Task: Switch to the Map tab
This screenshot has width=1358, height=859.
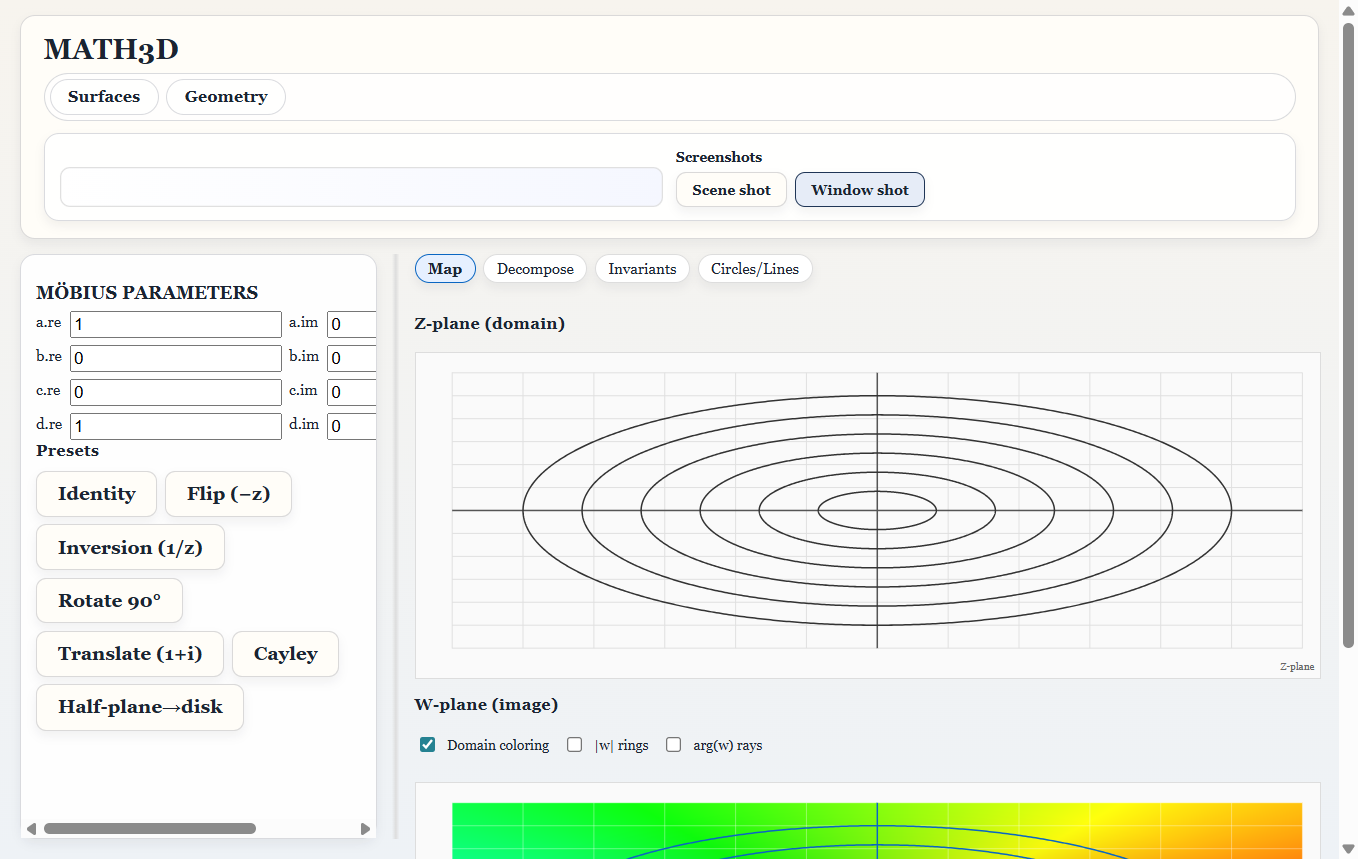Action: click(x=445, y=269)
